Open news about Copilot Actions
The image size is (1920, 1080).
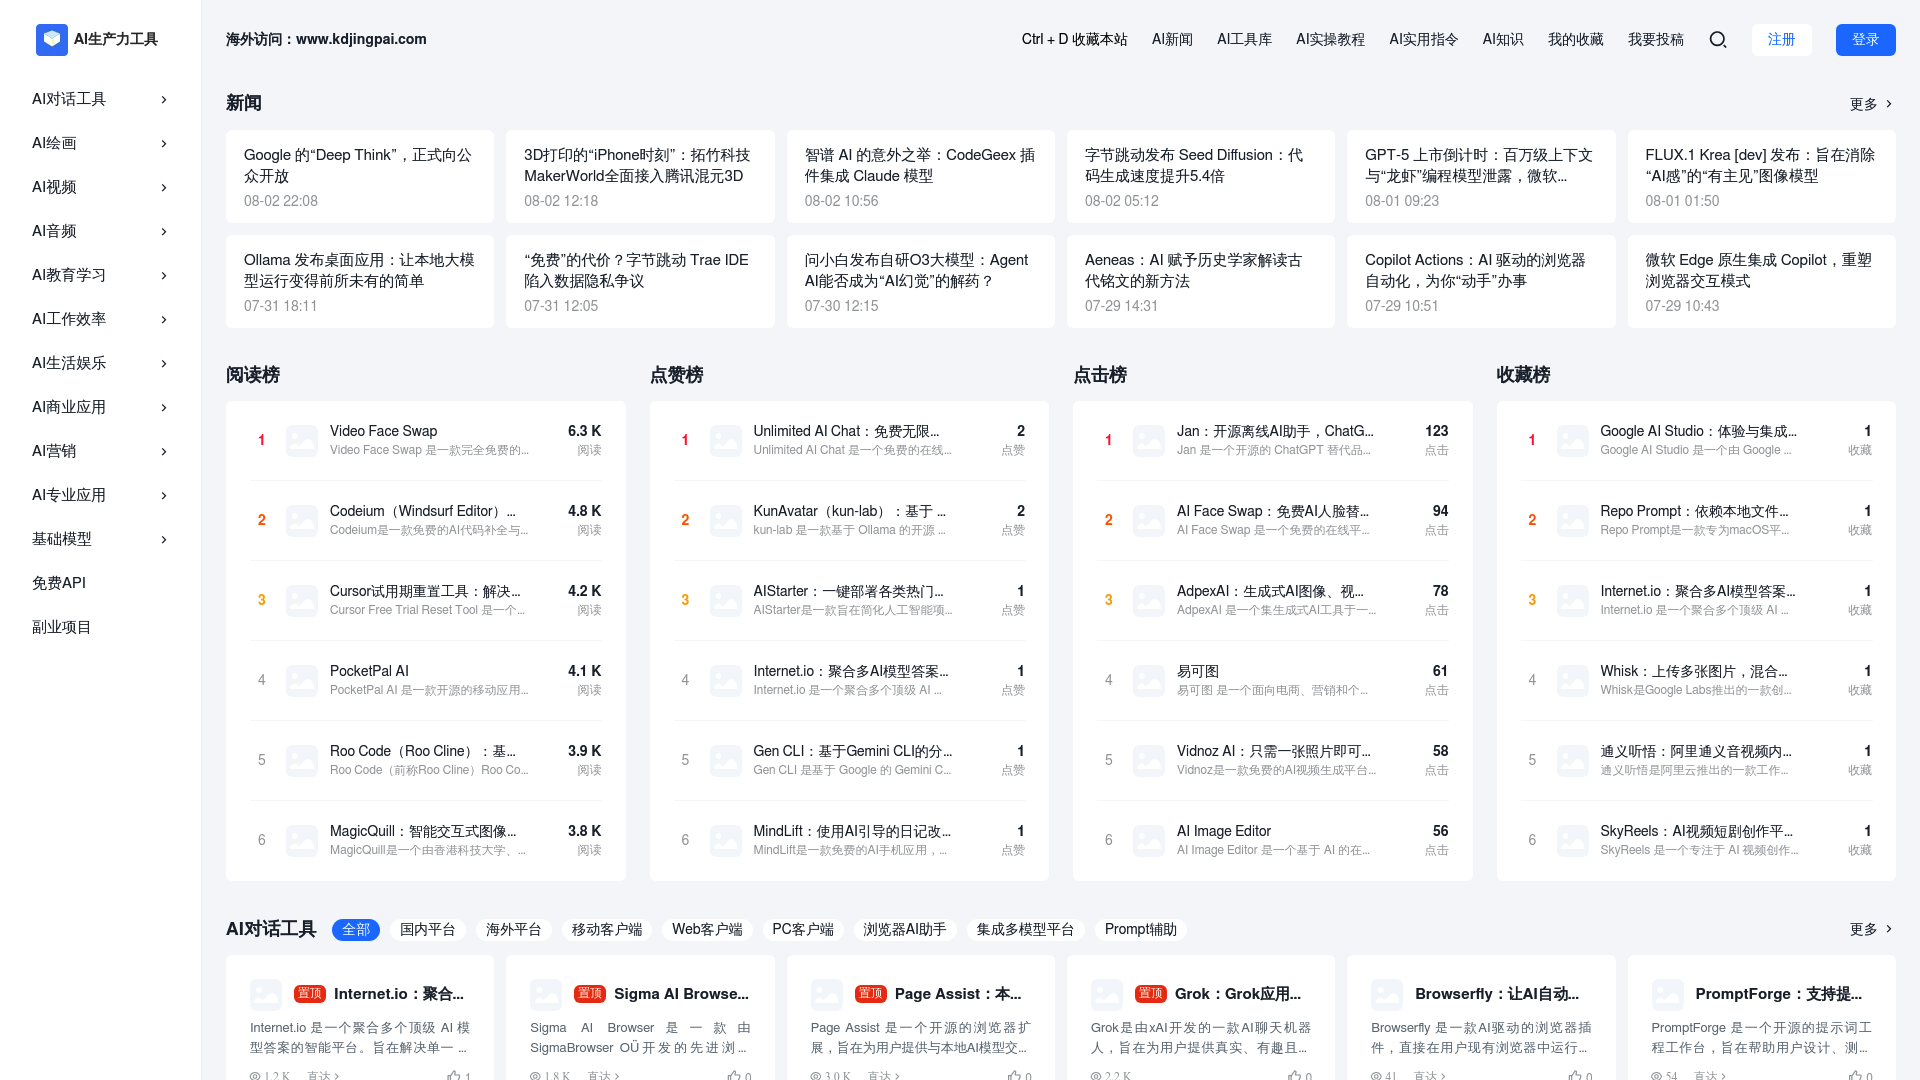pyautogui.click(x=1481, y=281)
